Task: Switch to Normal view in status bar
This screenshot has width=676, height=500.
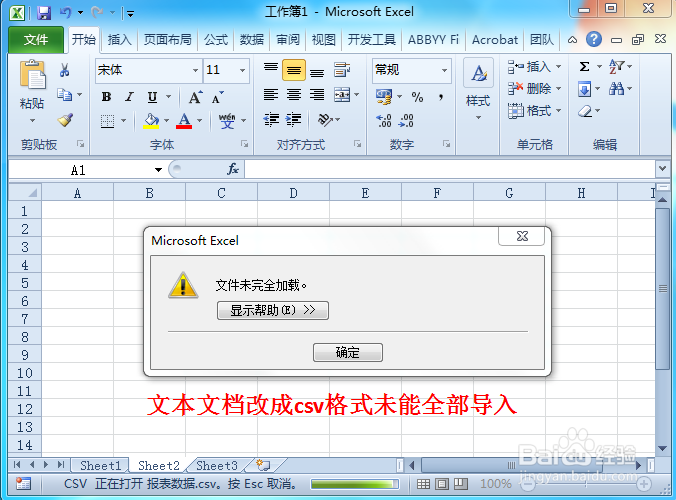Action: pyautogui.click(x=423, y=484)
